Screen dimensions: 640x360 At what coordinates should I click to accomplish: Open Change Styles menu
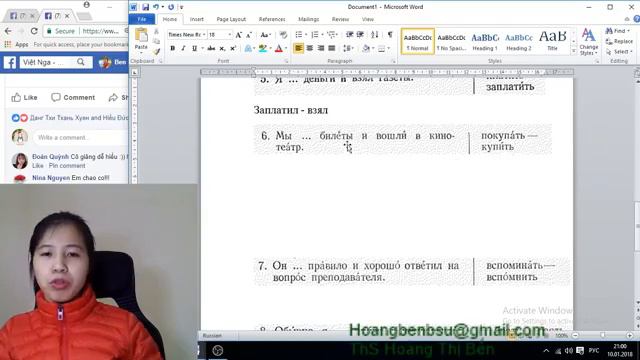point(588,42)
